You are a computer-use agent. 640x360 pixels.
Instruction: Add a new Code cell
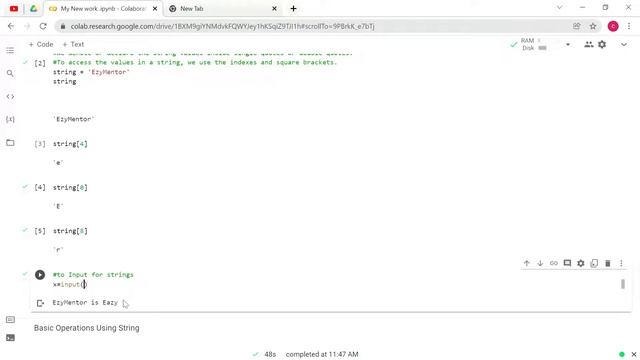(x=41, y=44)
